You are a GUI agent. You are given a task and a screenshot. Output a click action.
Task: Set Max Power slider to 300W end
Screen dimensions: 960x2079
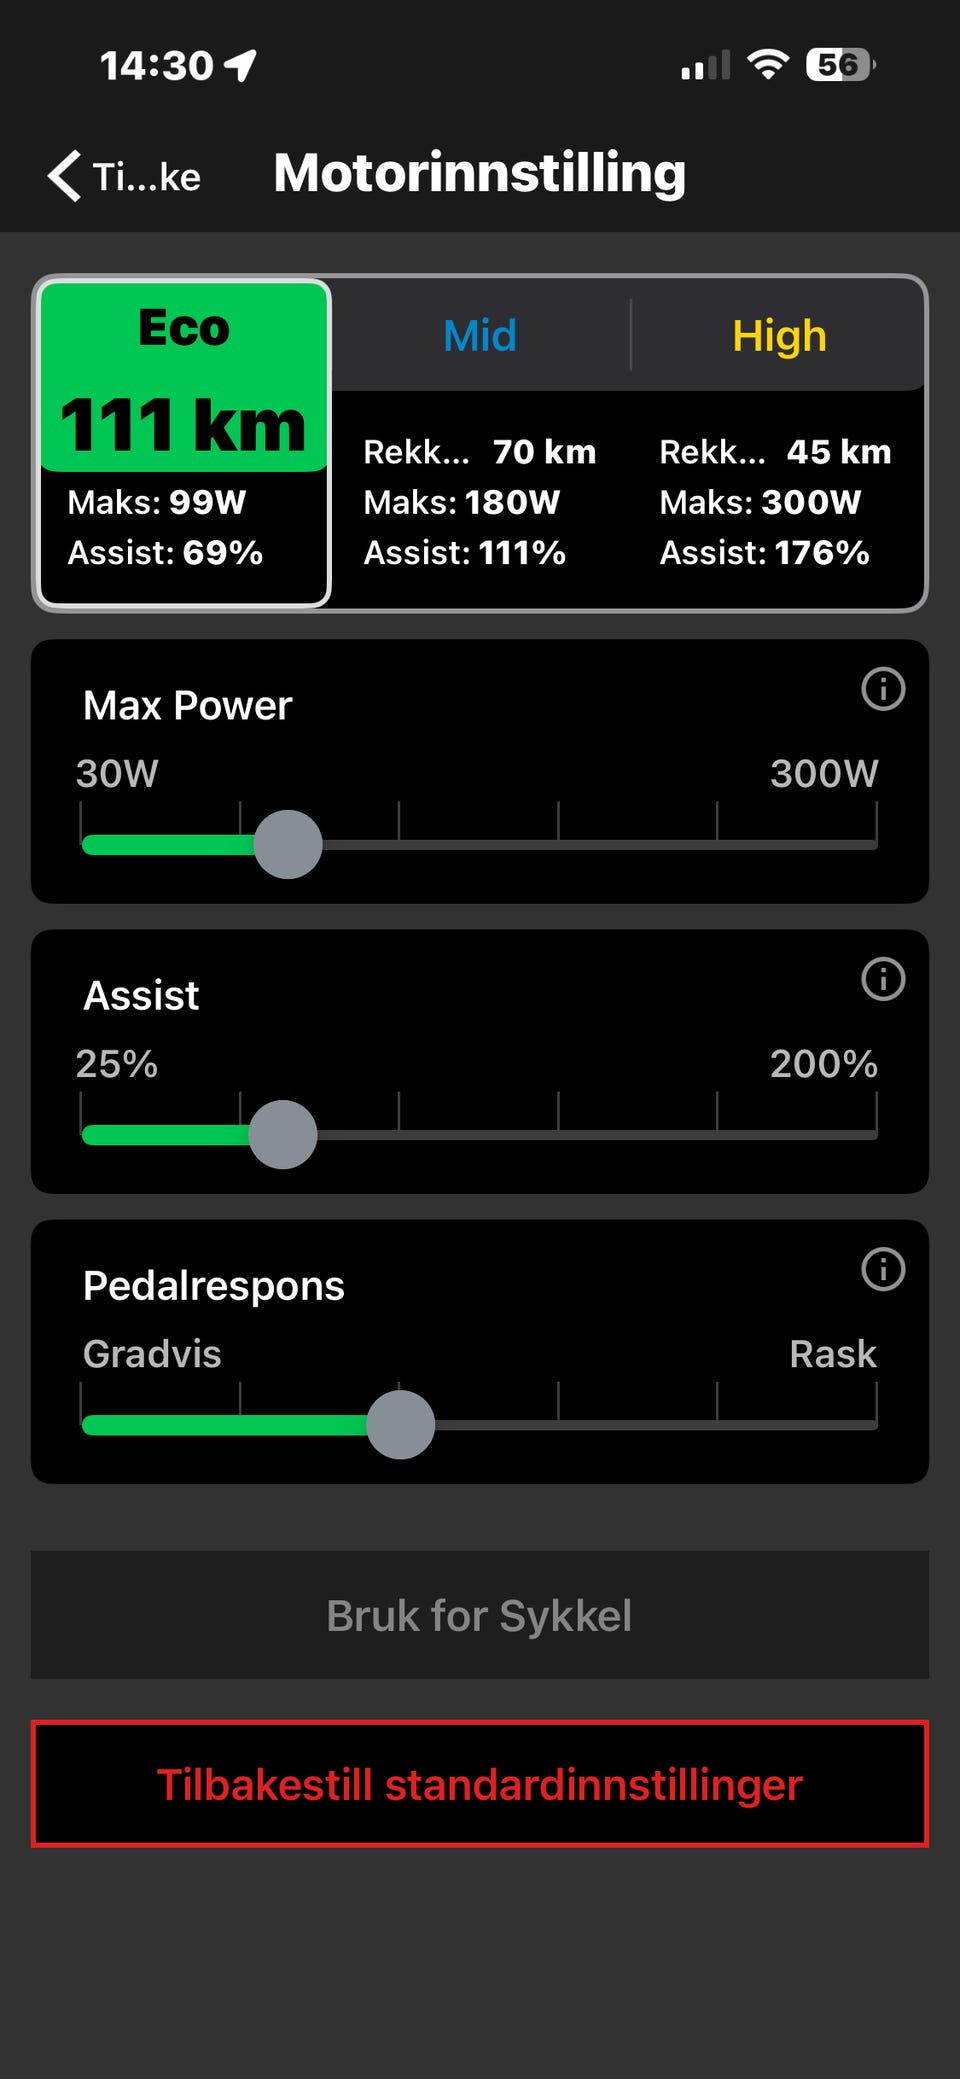pyautogui.click(x=876, y=845)
